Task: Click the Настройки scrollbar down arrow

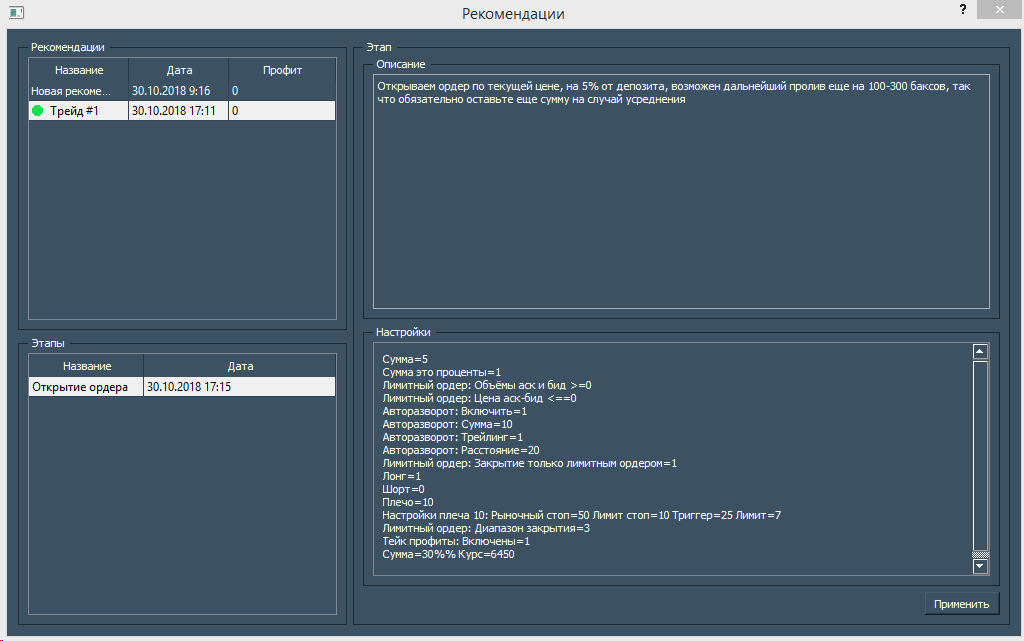Action: point(980,567)
